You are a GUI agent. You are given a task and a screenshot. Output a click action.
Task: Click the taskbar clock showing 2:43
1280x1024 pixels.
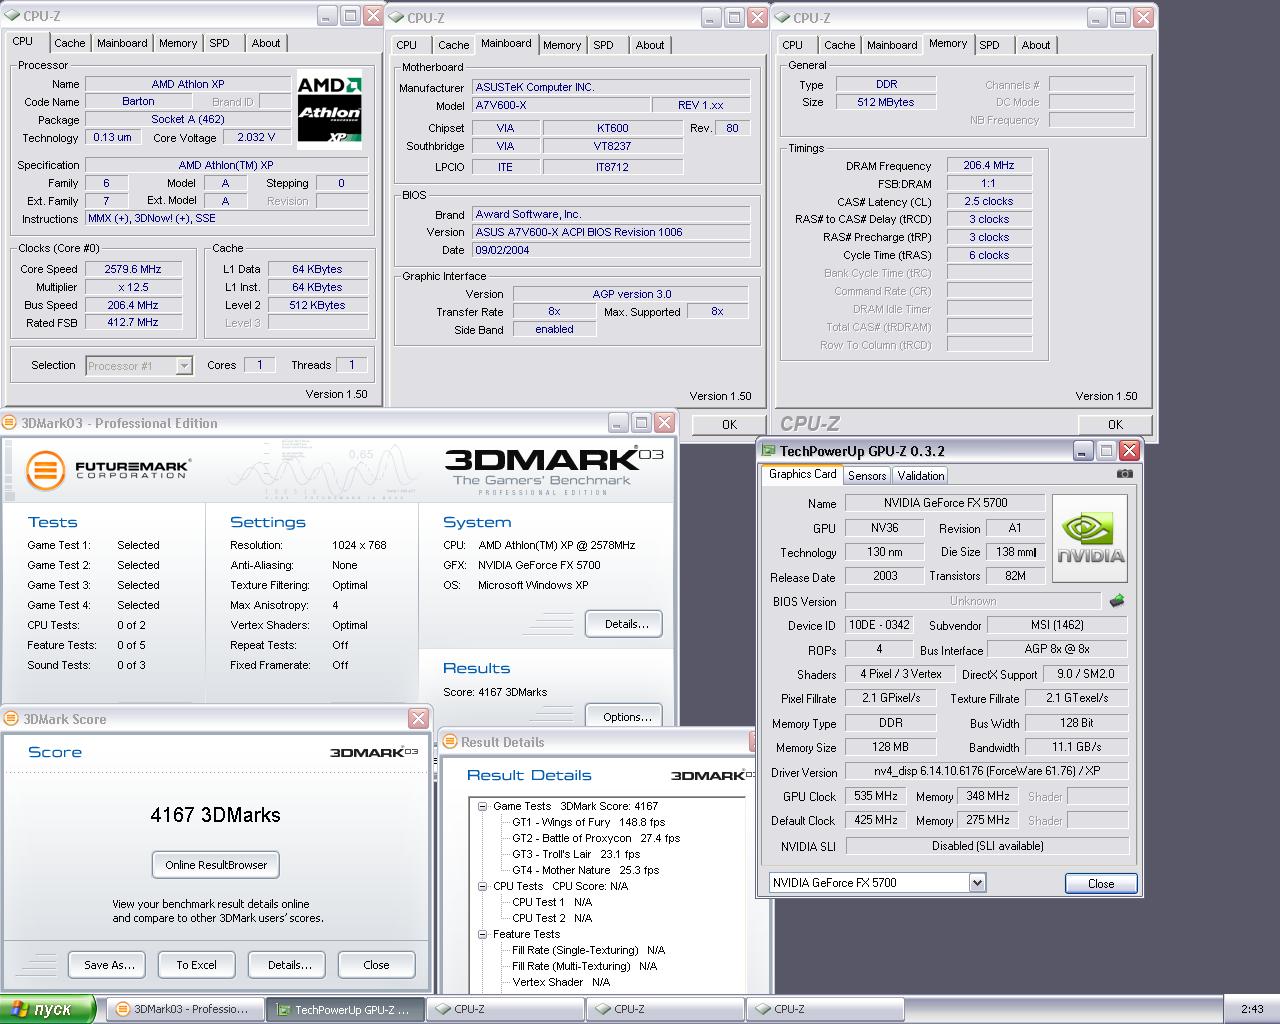(1252, 1009)
